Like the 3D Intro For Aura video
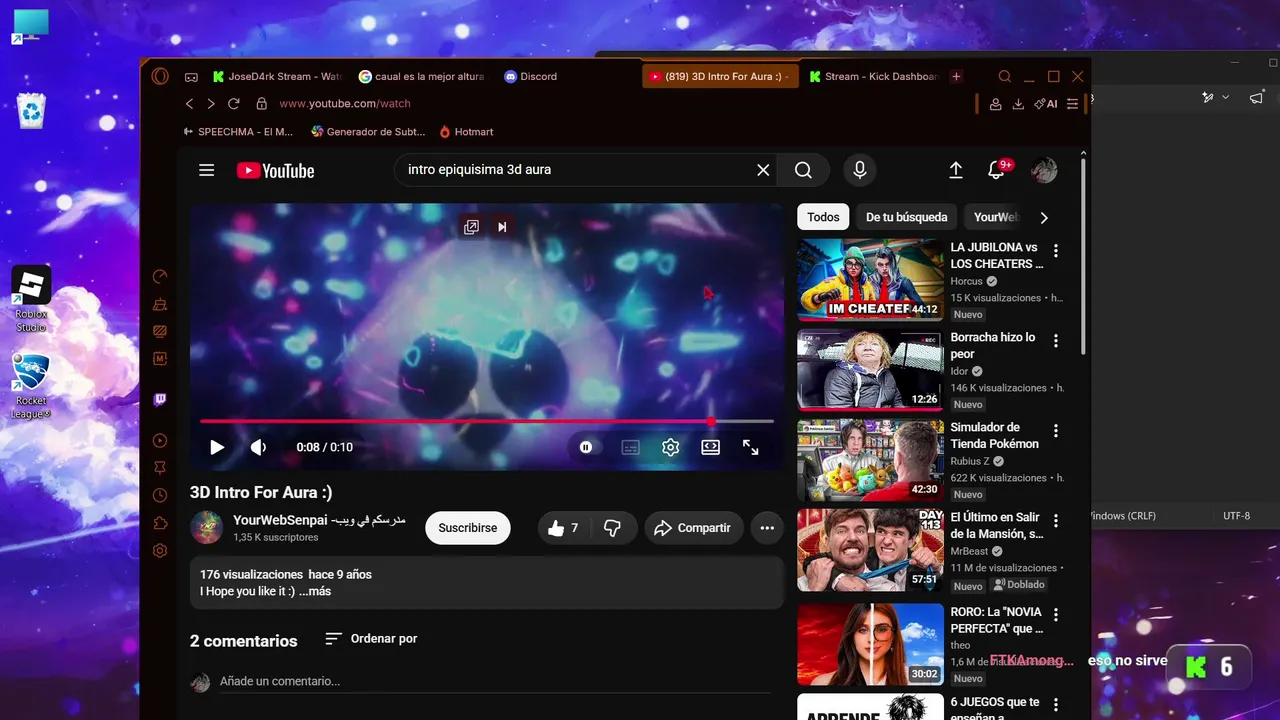1280x720 pixels. 565,528
